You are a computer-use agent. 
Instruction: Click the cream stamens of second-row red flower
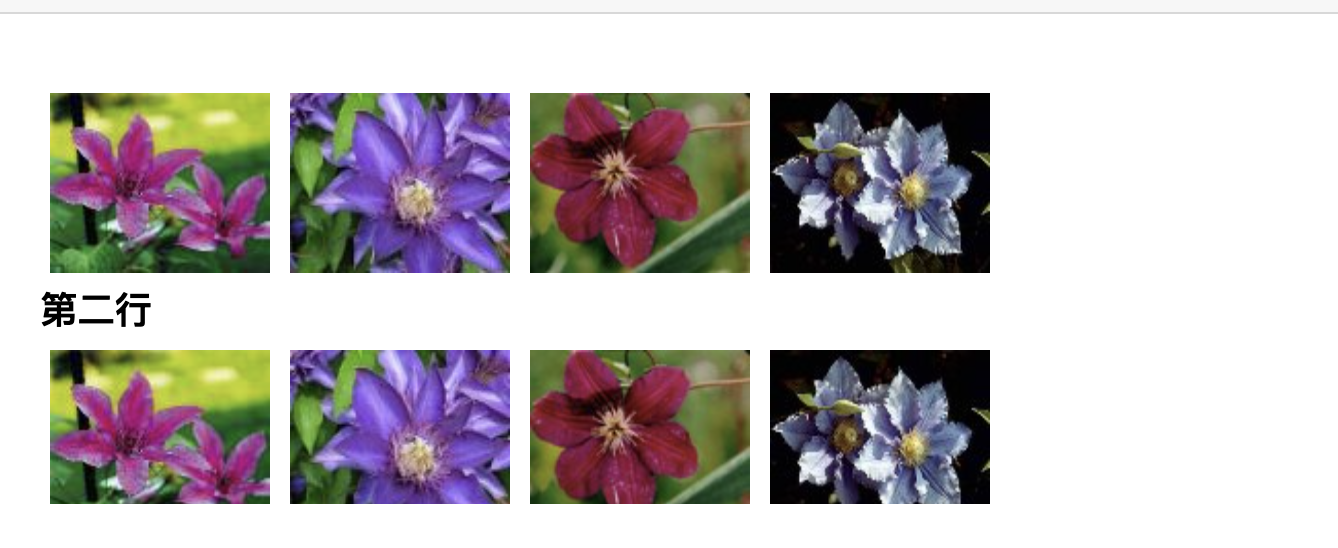point(616,427)
